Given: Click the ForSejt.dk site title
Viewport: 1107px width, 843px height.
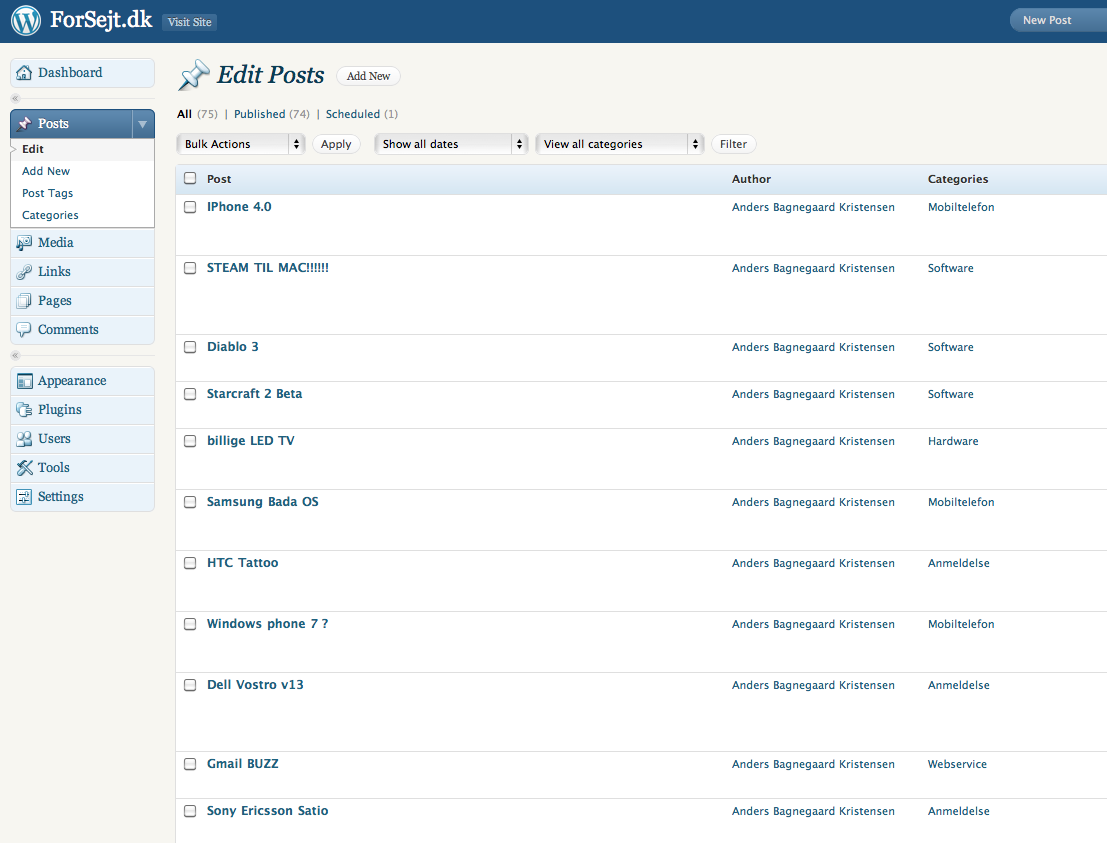Looking at the screenshot, I should click(101, 20).
